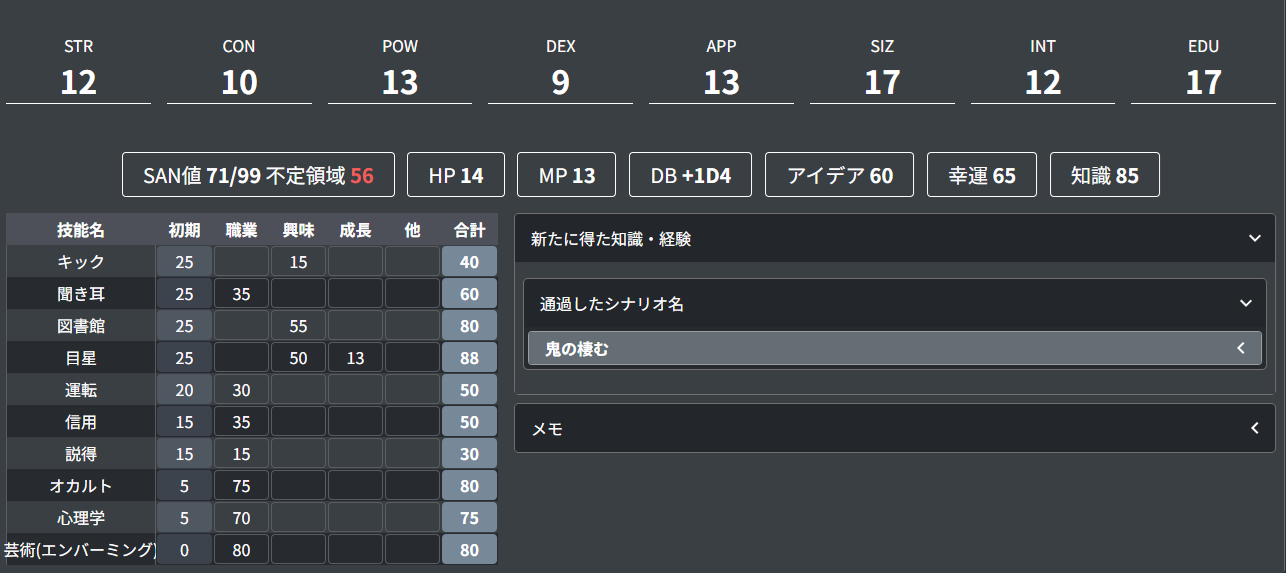Click the SAN値 71/99 status box
1286x573 pixels.
click(258, 176)
